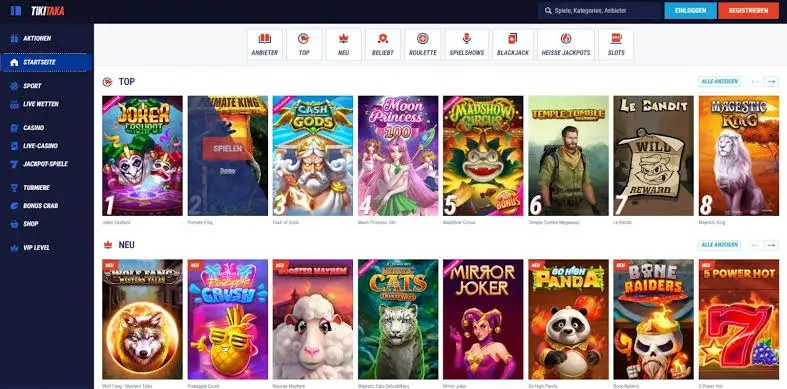Open the Bone Raiders game thumbnail
The height and width of the screenshot is (389, 787).
[x=653, y=319]
